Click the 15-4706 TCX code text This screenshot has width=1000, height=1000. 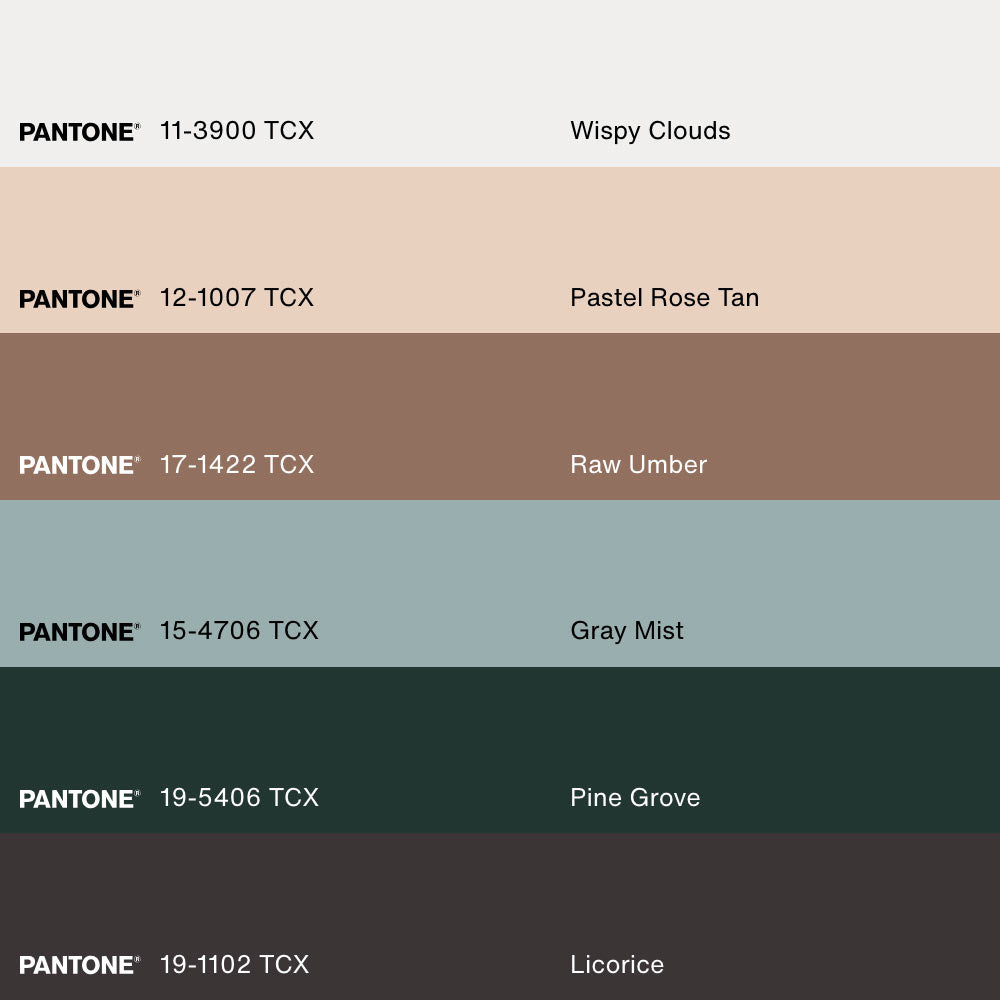pyautogui.click(x=239, y=631)
